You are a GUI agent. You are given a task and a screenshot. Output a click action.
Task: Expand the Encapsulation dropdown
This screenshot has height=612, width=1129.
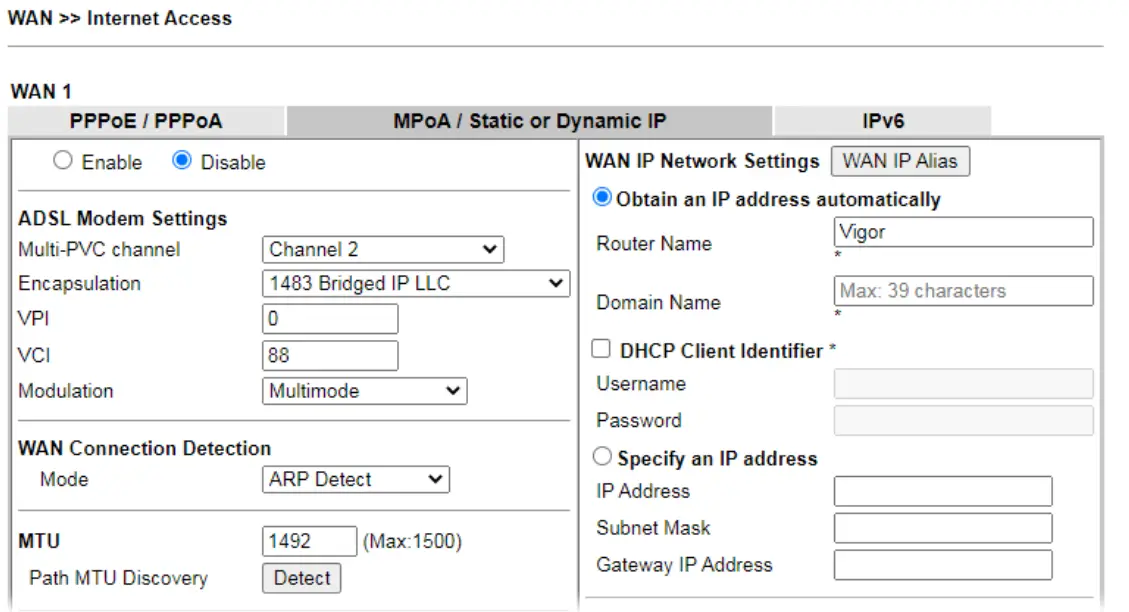point(413,283)
